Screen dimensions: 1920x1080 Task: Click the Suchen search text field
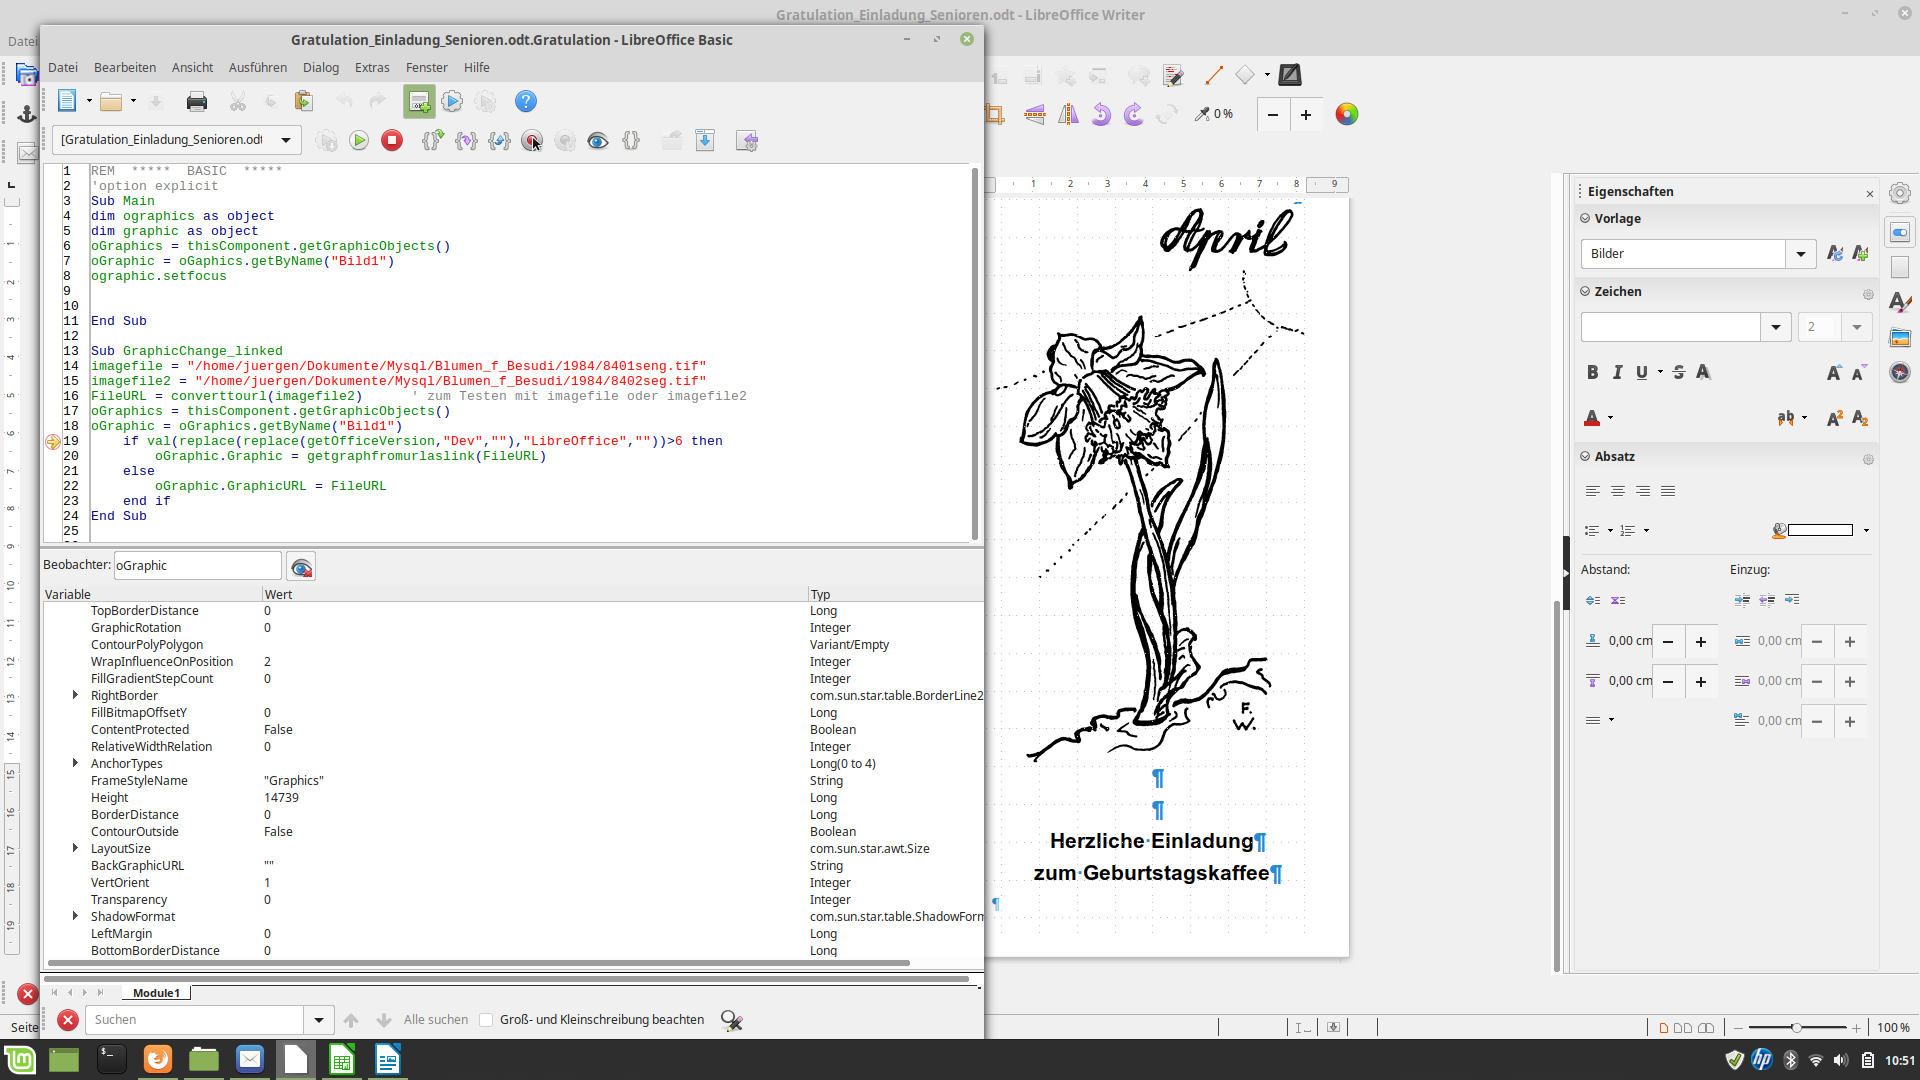click(x=195, y=1020)
